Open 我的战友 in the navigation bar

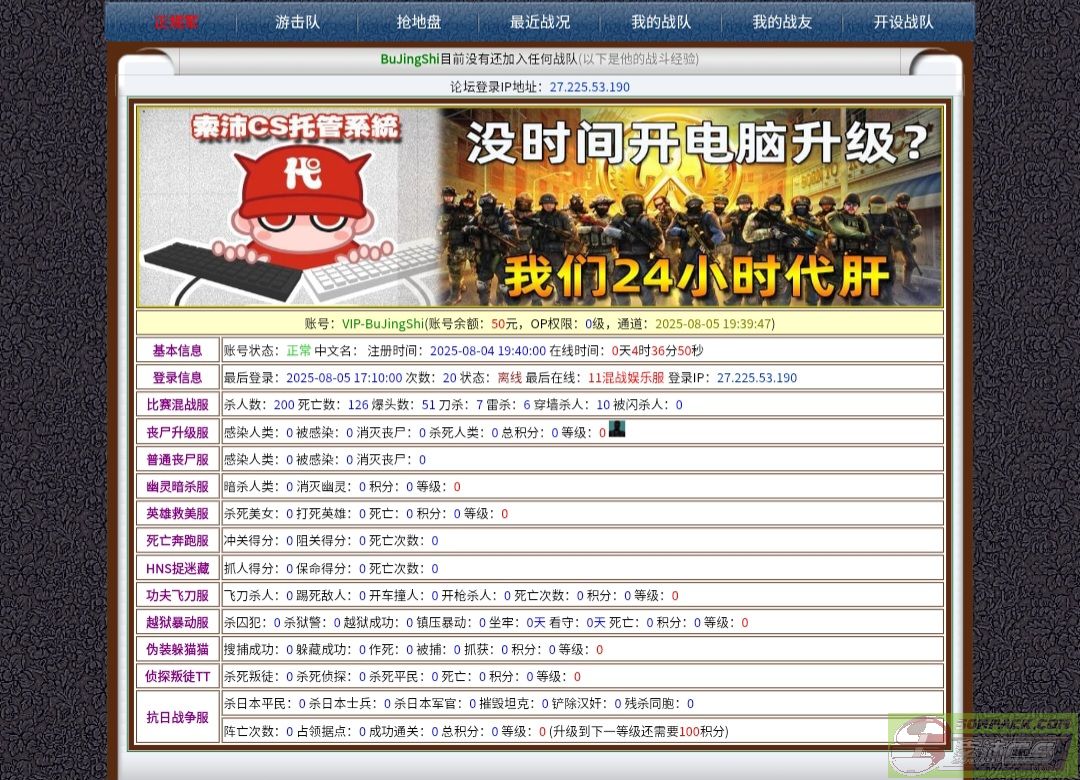coord(782,21)
